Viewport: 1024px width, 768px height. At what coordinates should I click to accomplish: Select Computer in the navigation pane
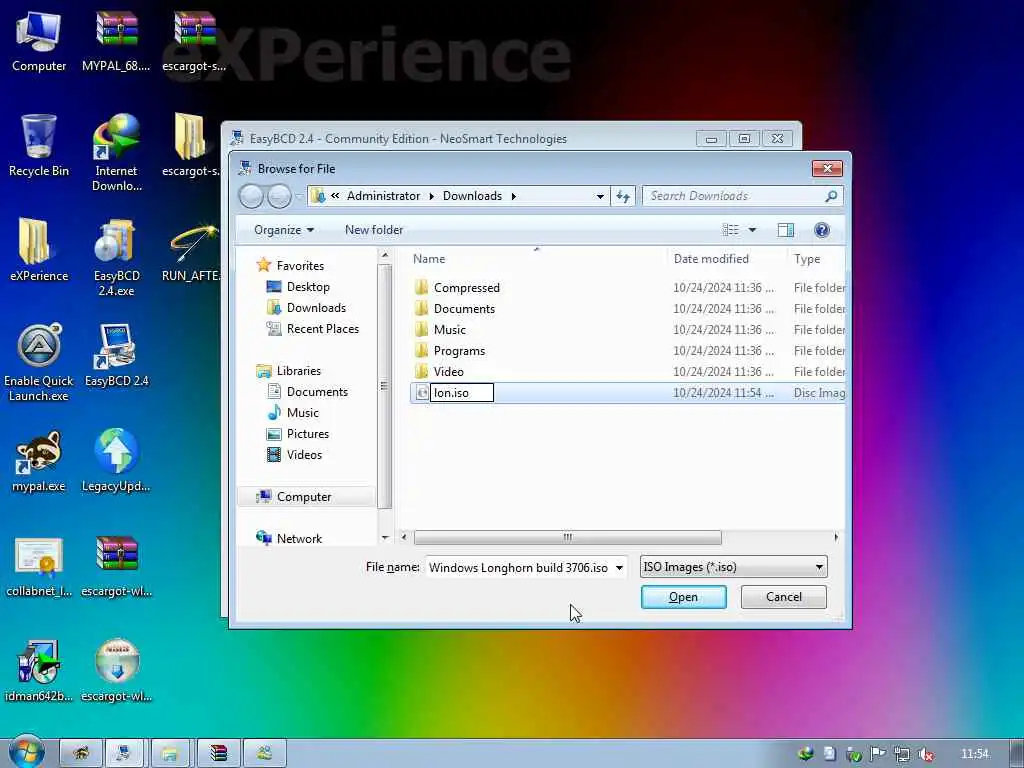304,497
